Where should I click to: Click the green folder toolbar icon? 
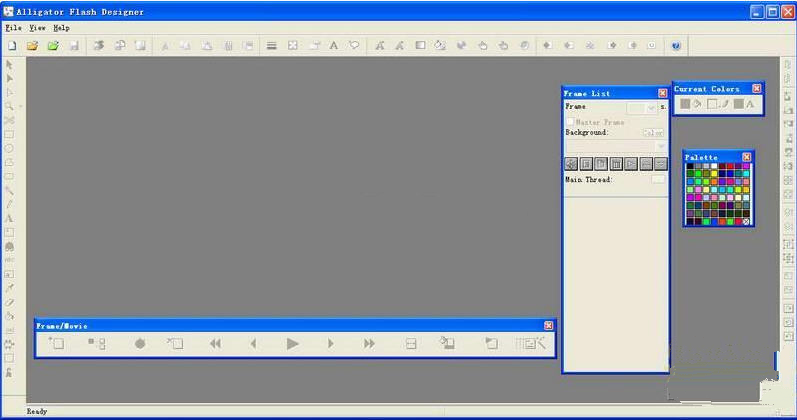point(53,46)
